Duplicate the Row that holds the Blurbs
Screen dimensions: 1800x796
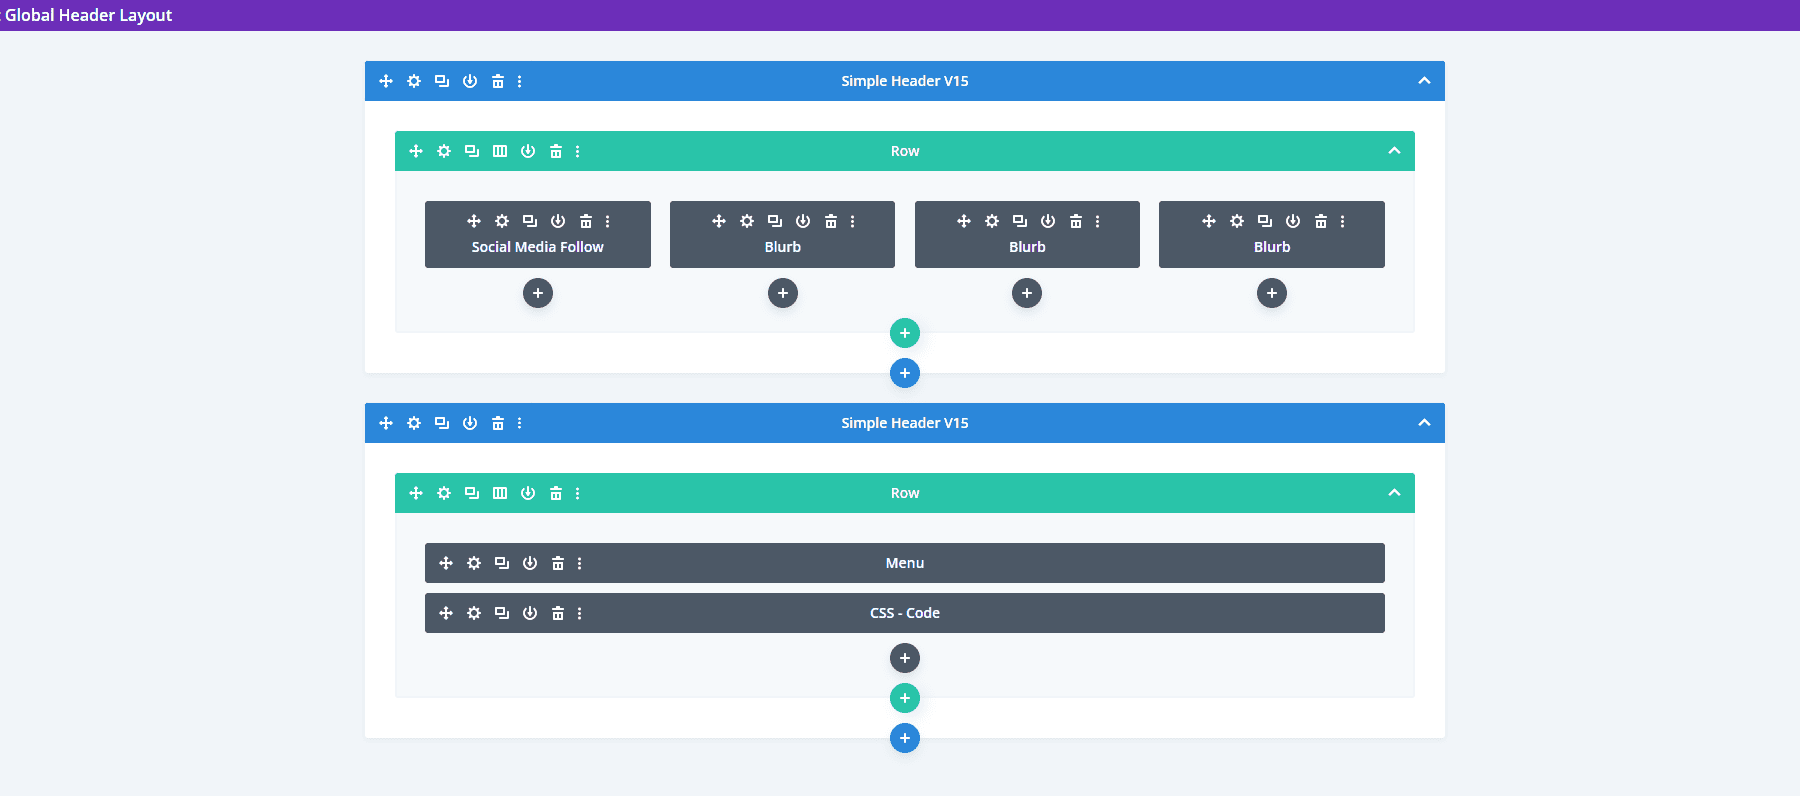pyautogui.click(x=472, y=151)
